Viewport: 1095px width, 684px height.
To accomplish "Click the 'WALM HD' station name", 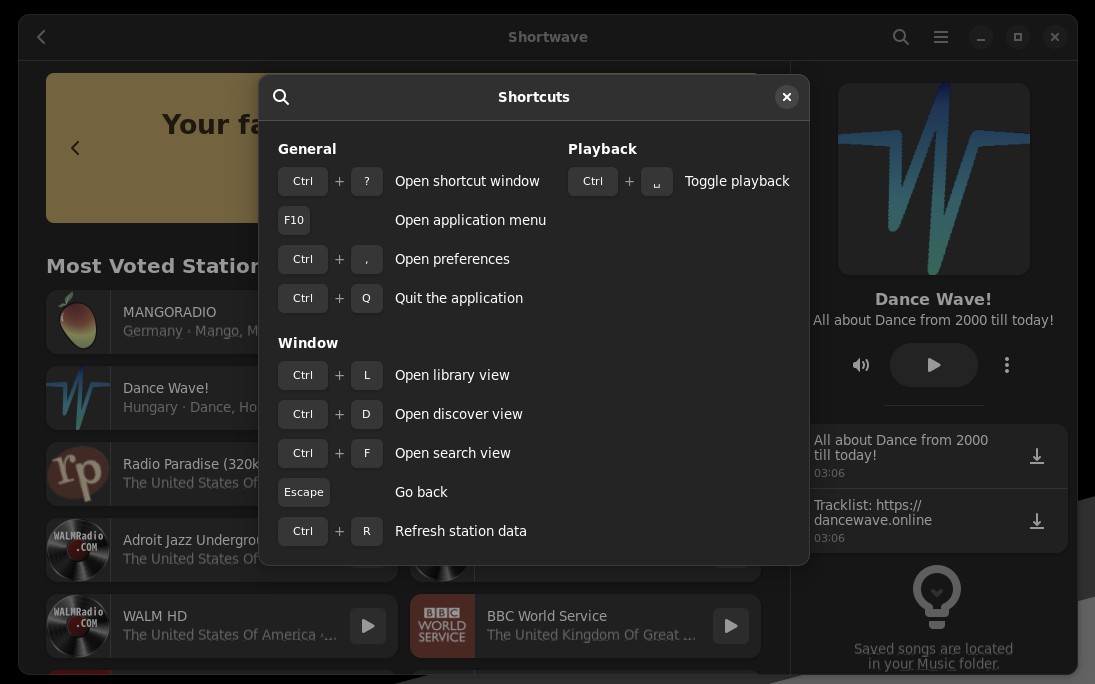I will coord(155,616).
